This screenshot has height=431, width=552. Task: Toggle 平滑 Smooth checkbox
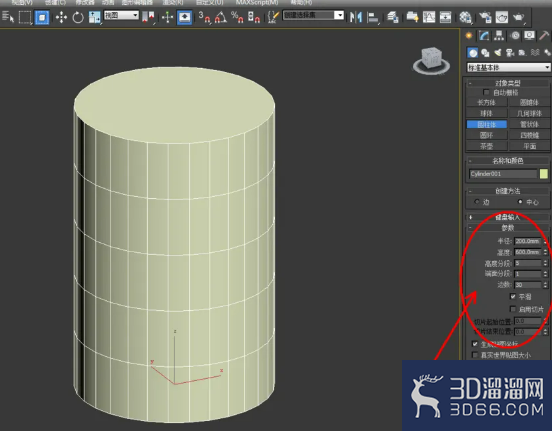[x=513, y=296]
